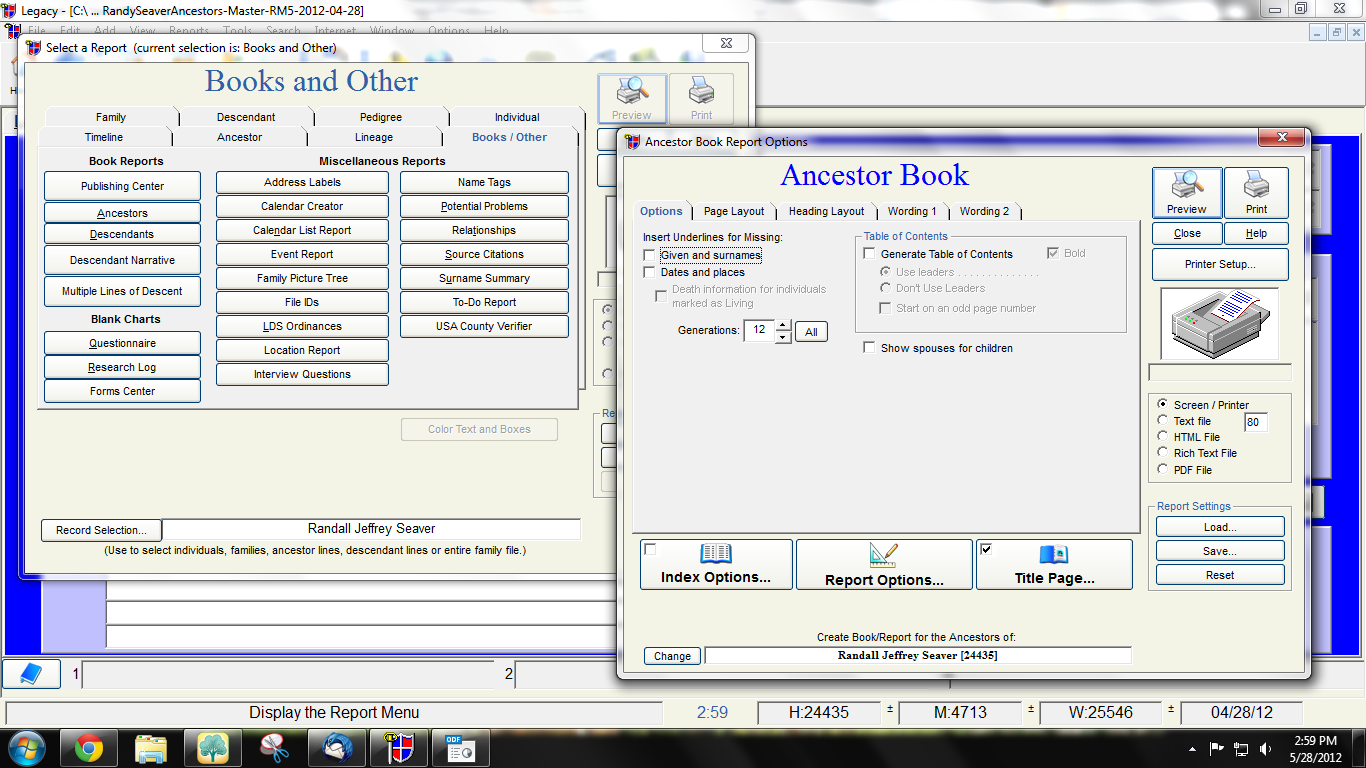Launch Google Chrome from the taskbar

click(89, 748)
